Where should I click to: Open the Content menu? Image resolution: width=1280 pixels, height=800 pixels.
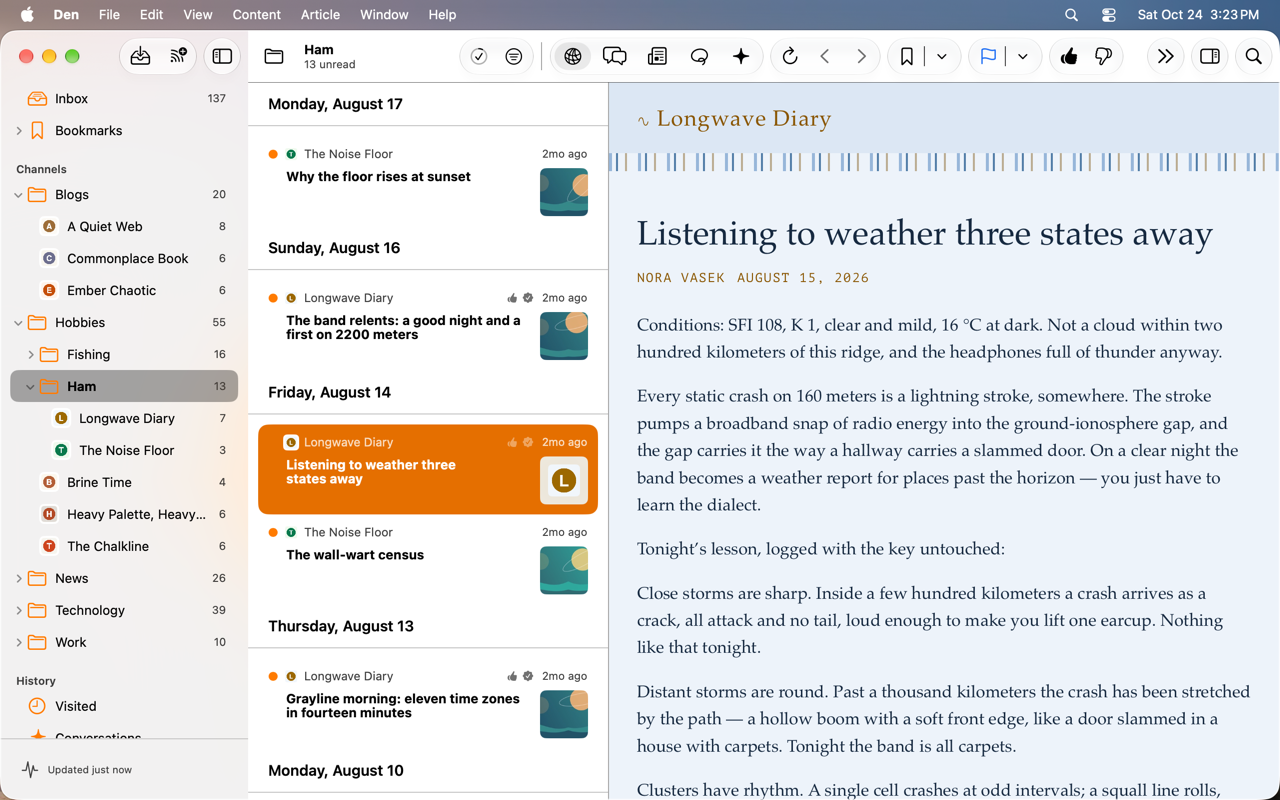click(256, 15)
